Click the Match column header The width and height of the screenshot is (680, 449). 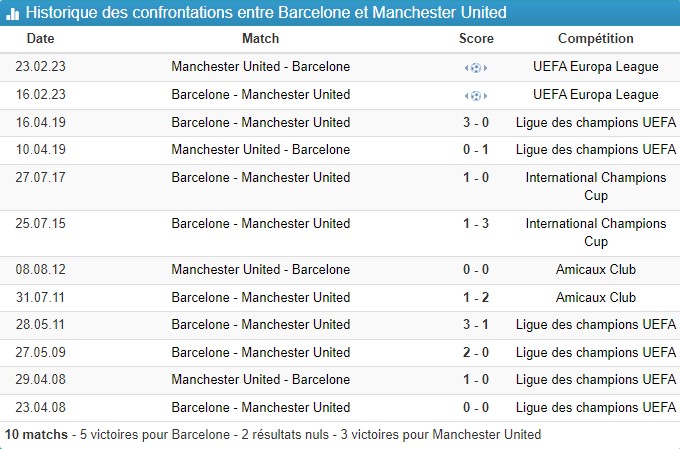261,39
